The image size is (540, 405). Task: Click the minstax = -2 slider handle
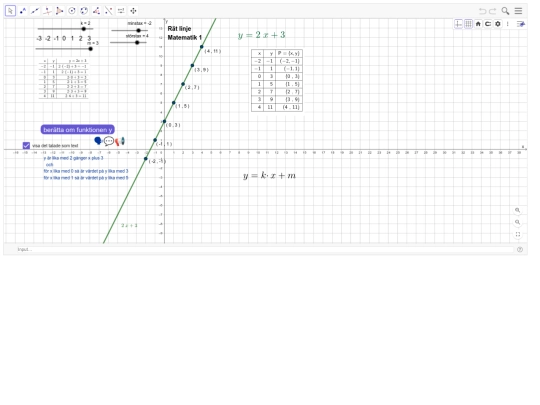[x=138, y=30]
